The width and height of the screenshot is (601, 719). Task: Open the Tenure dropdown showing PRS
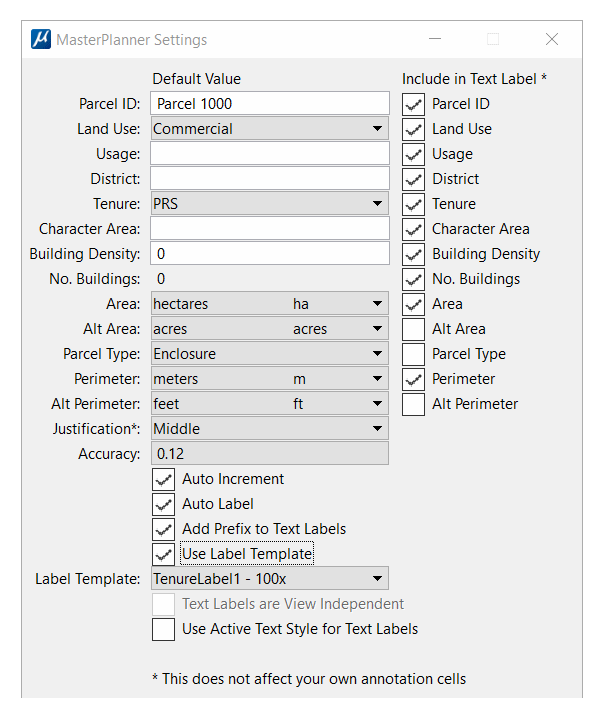tap(270, 204)
